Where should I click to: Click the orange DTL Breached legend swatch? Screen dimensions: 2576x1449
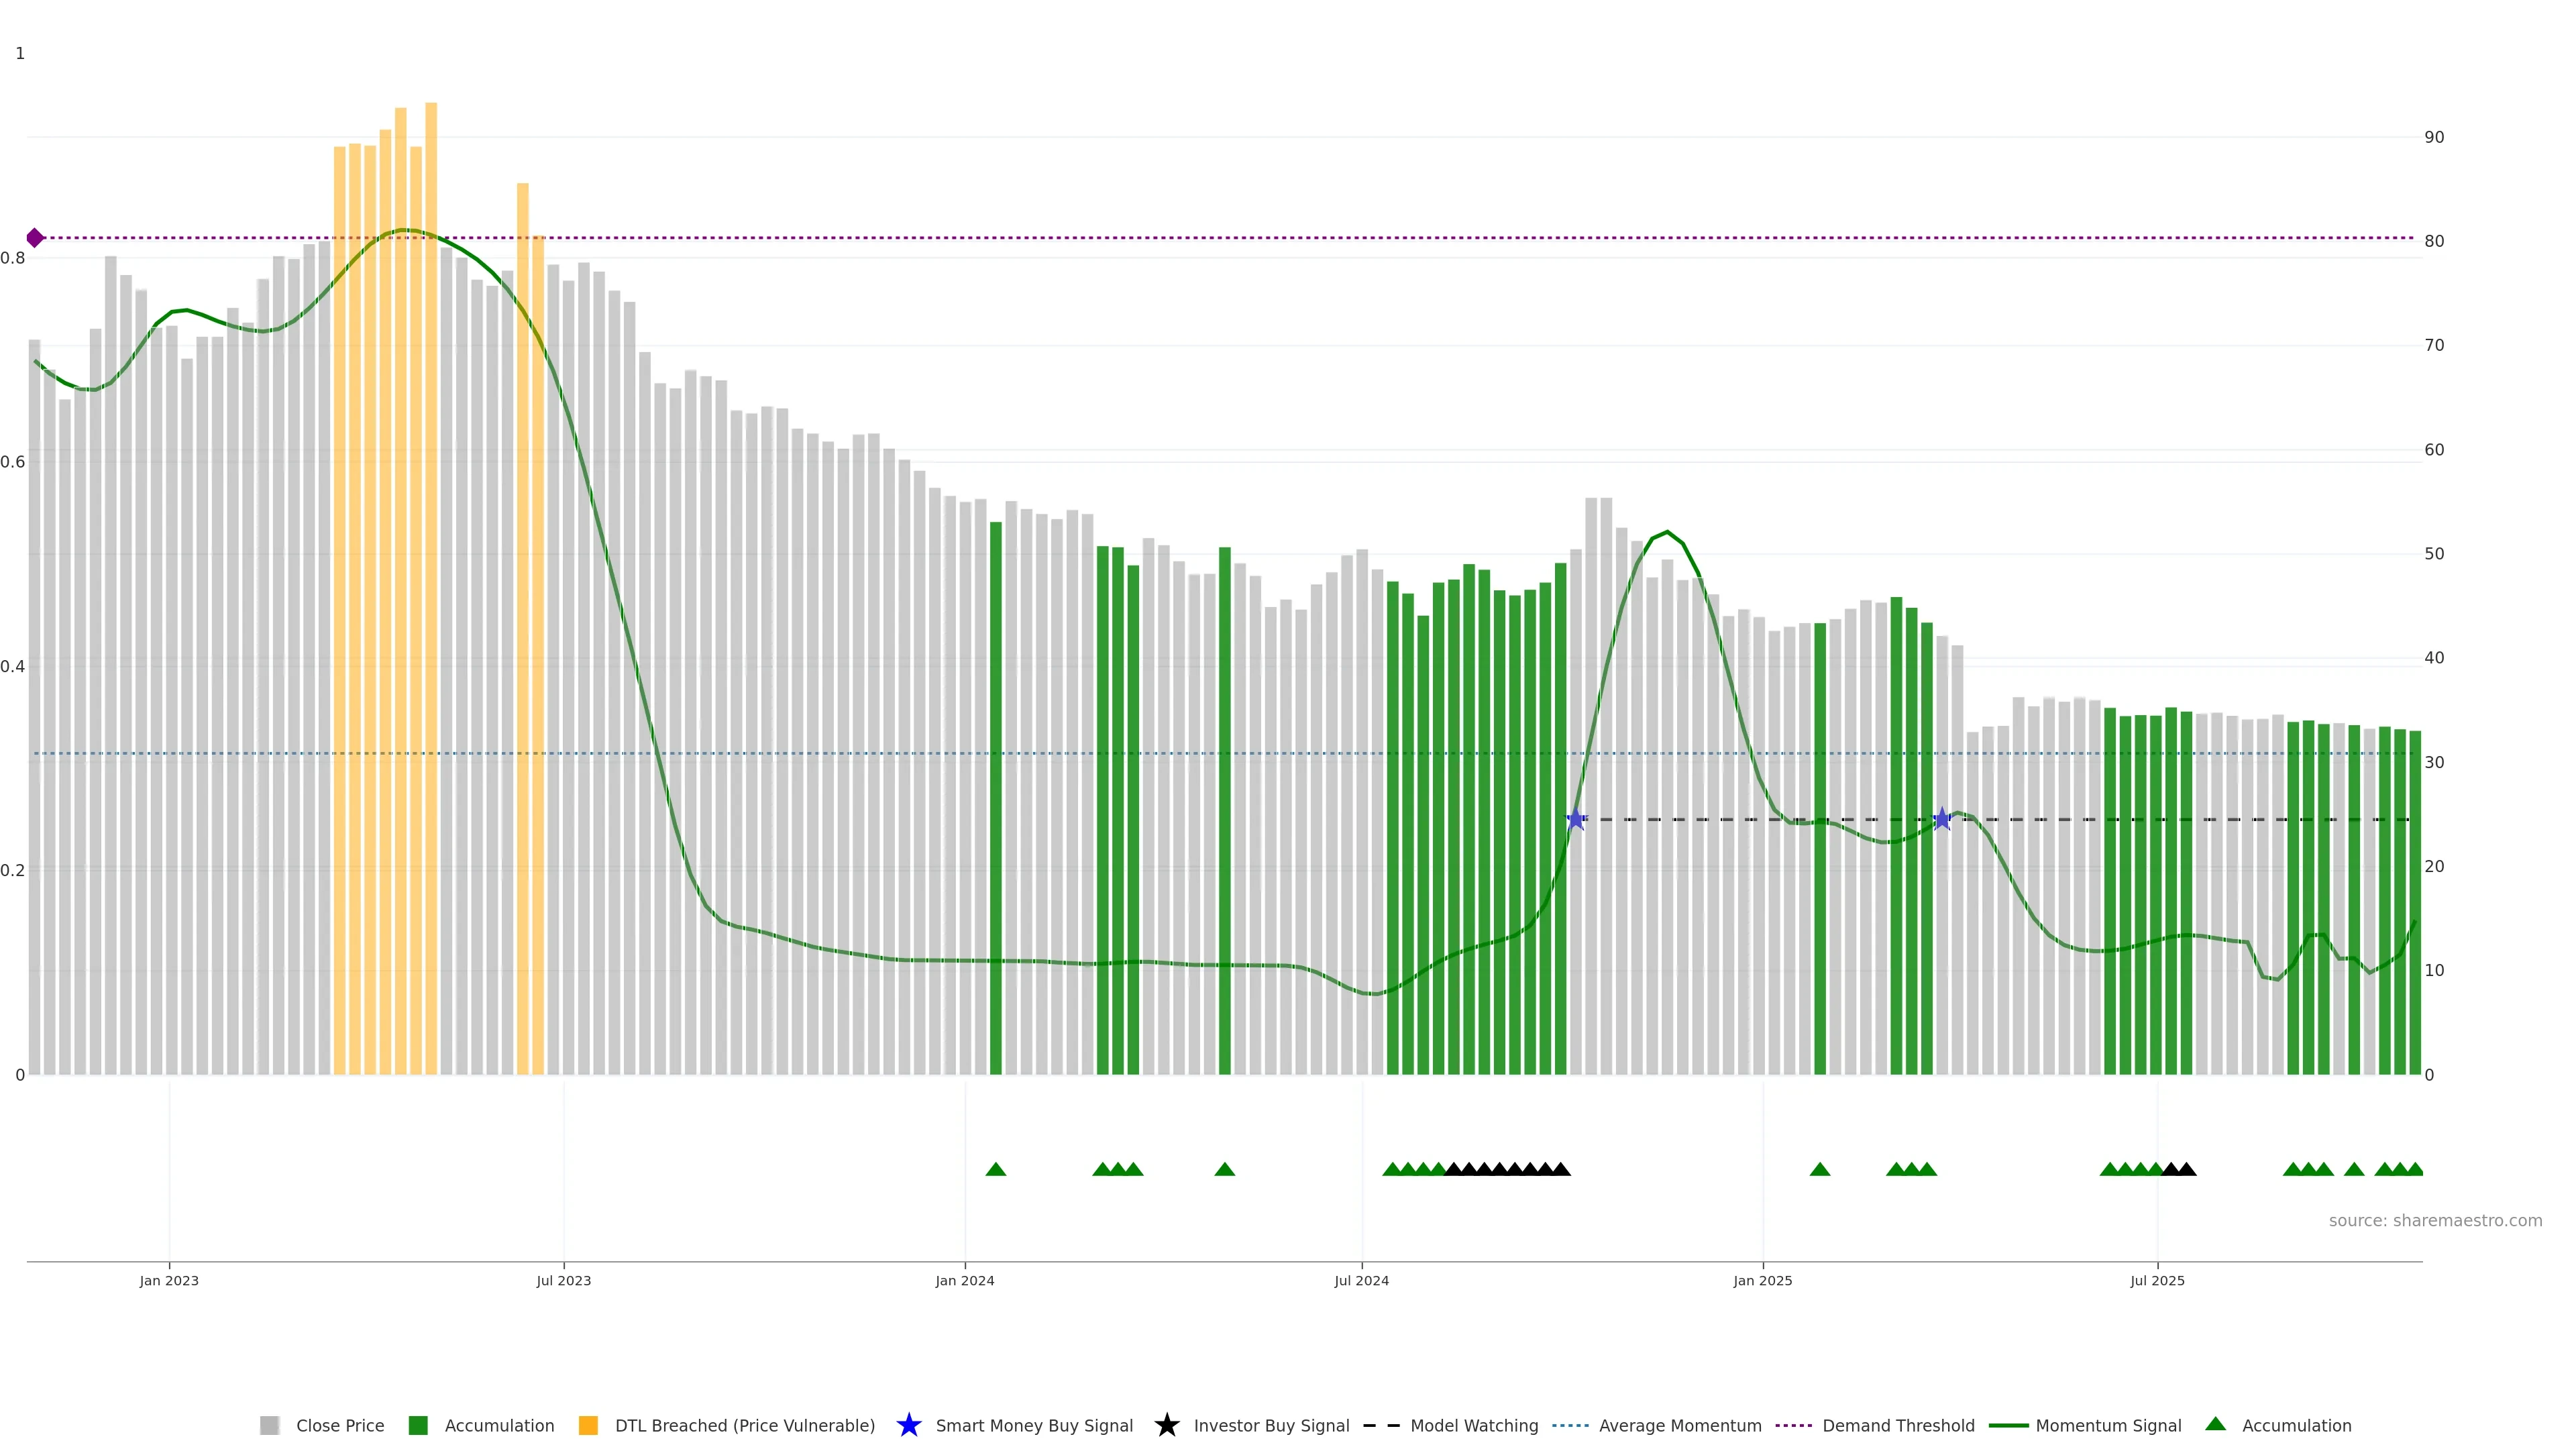[x=588, y=1426]
